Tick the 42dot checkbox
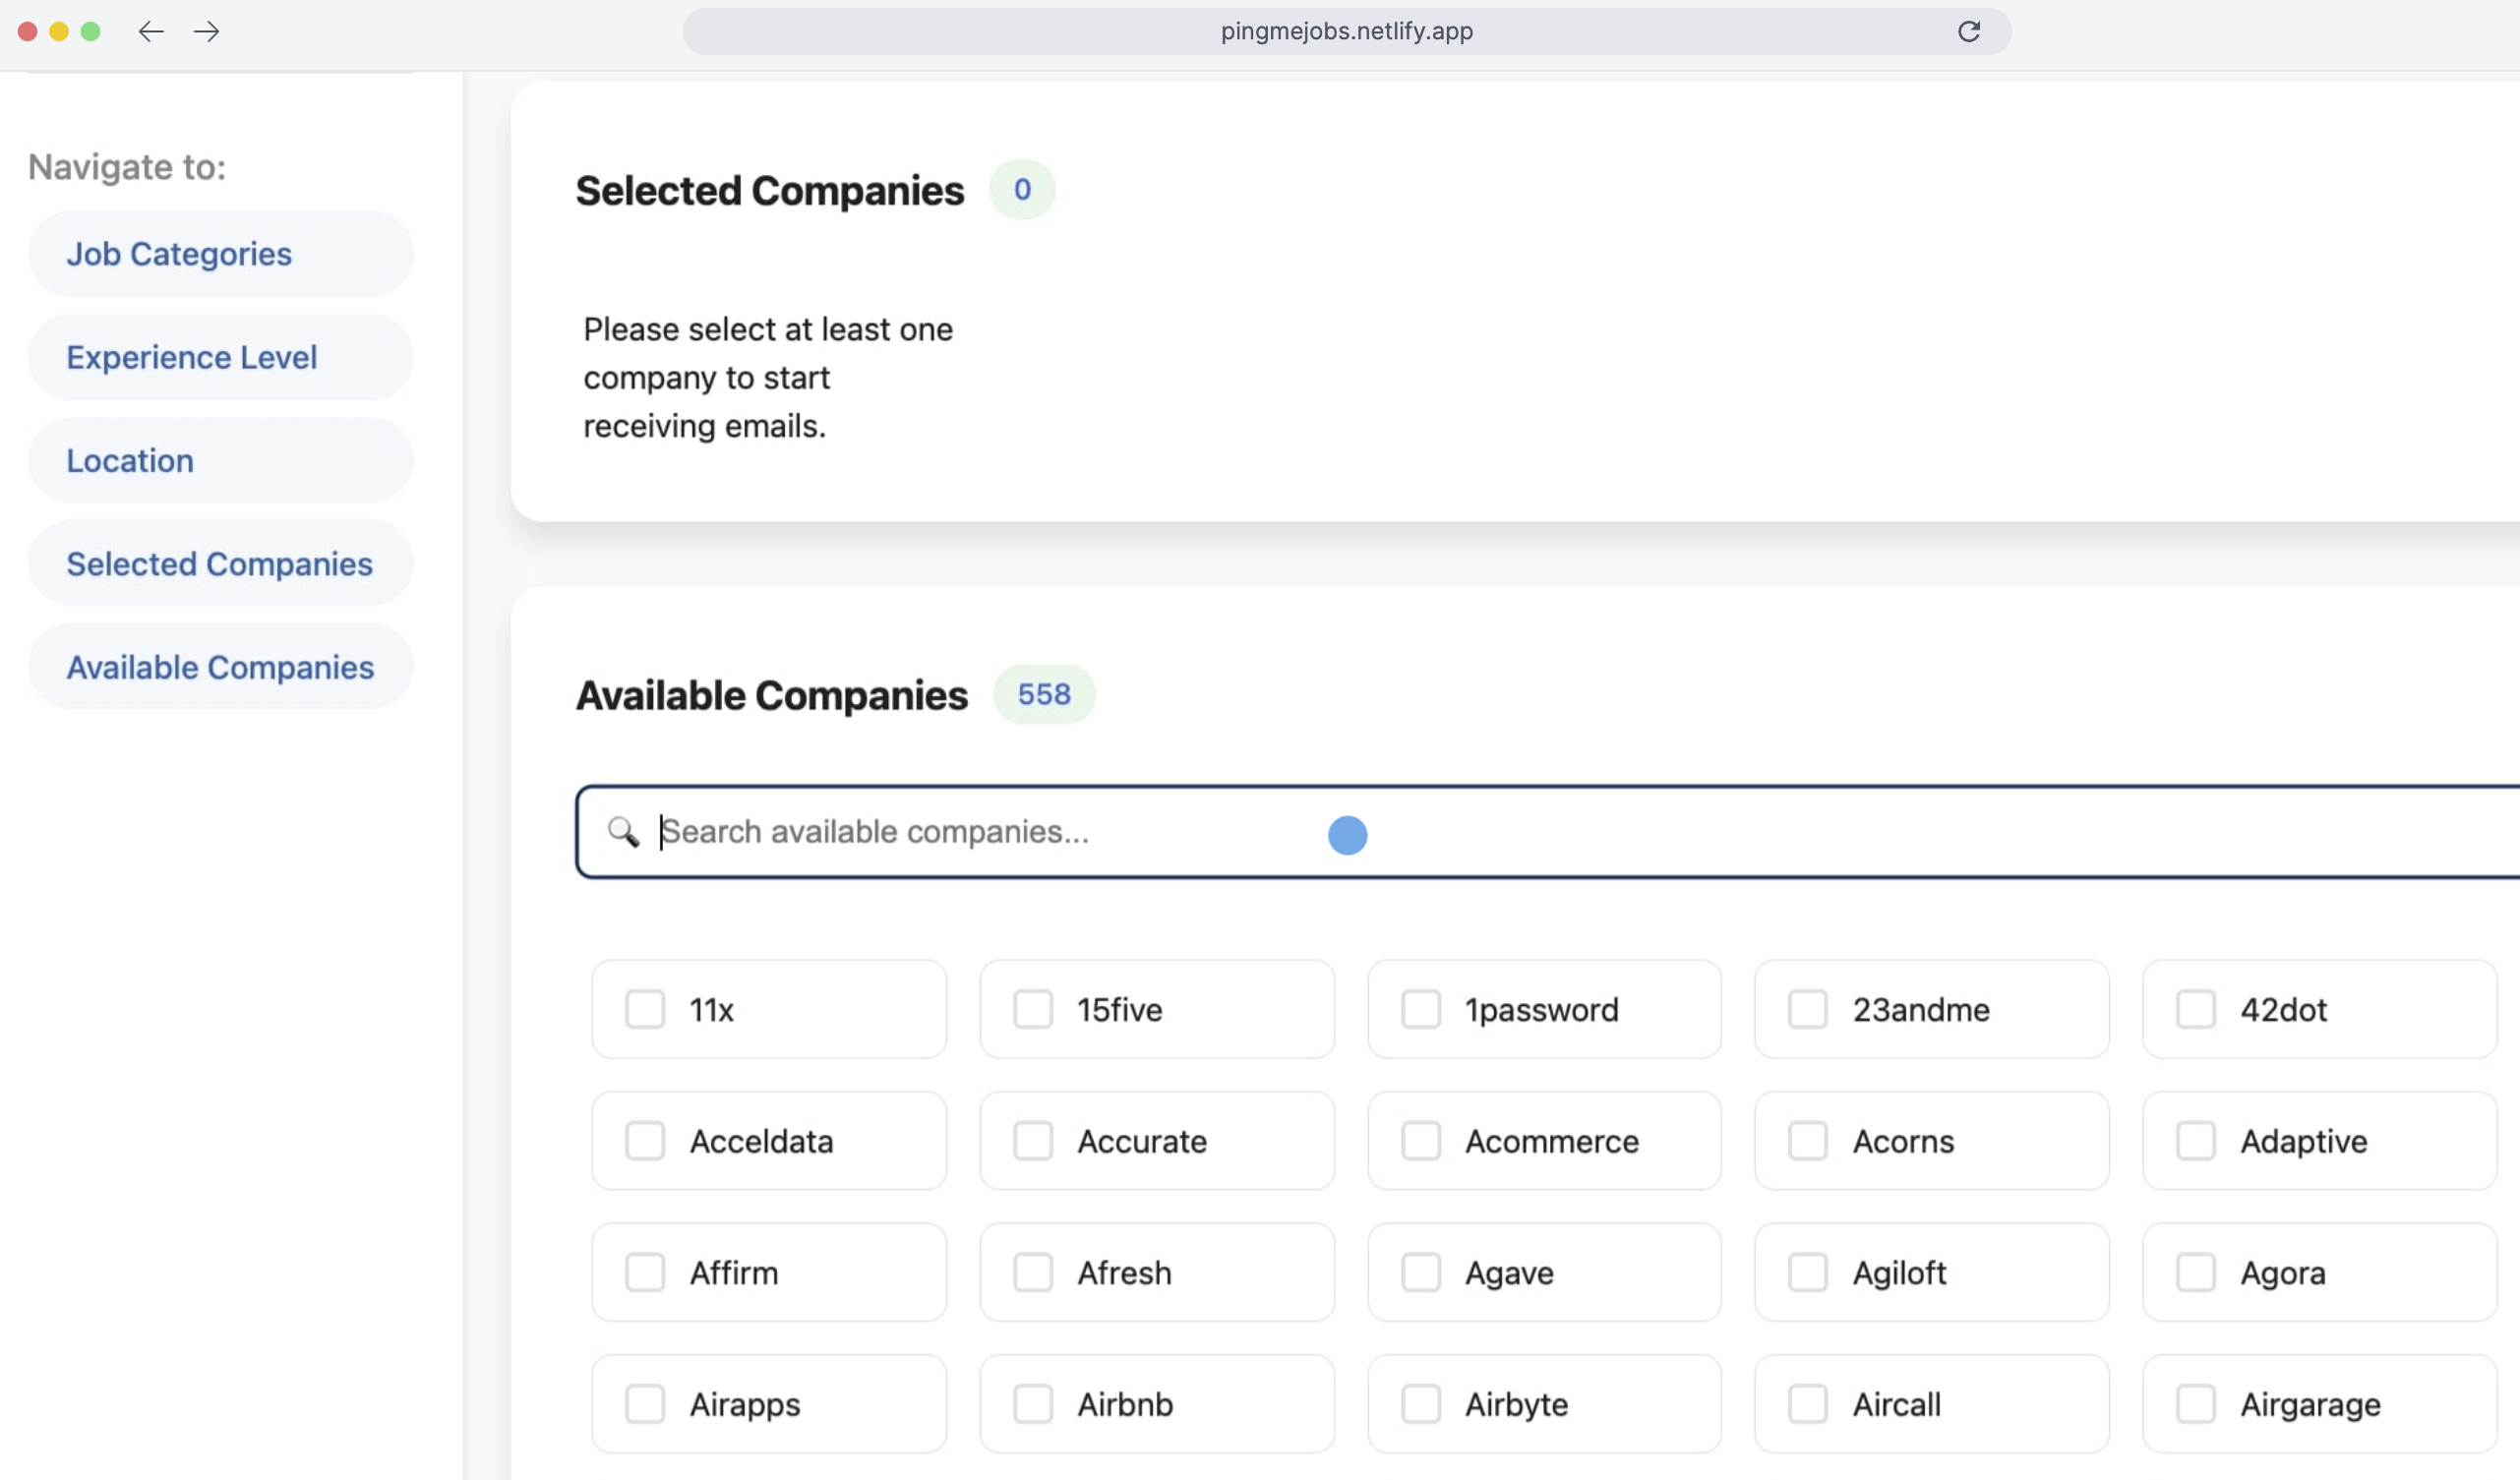This screenshot has height=1480, width=2520. pos(2196,1010)
